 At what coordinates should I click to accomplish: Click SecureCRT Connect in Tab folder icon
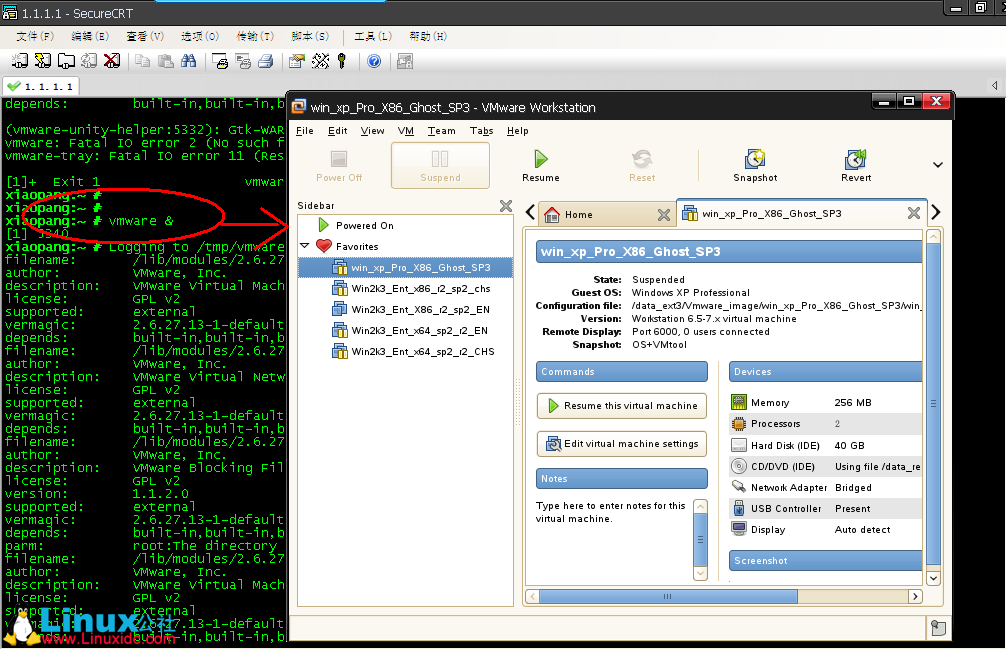point(66,61)
